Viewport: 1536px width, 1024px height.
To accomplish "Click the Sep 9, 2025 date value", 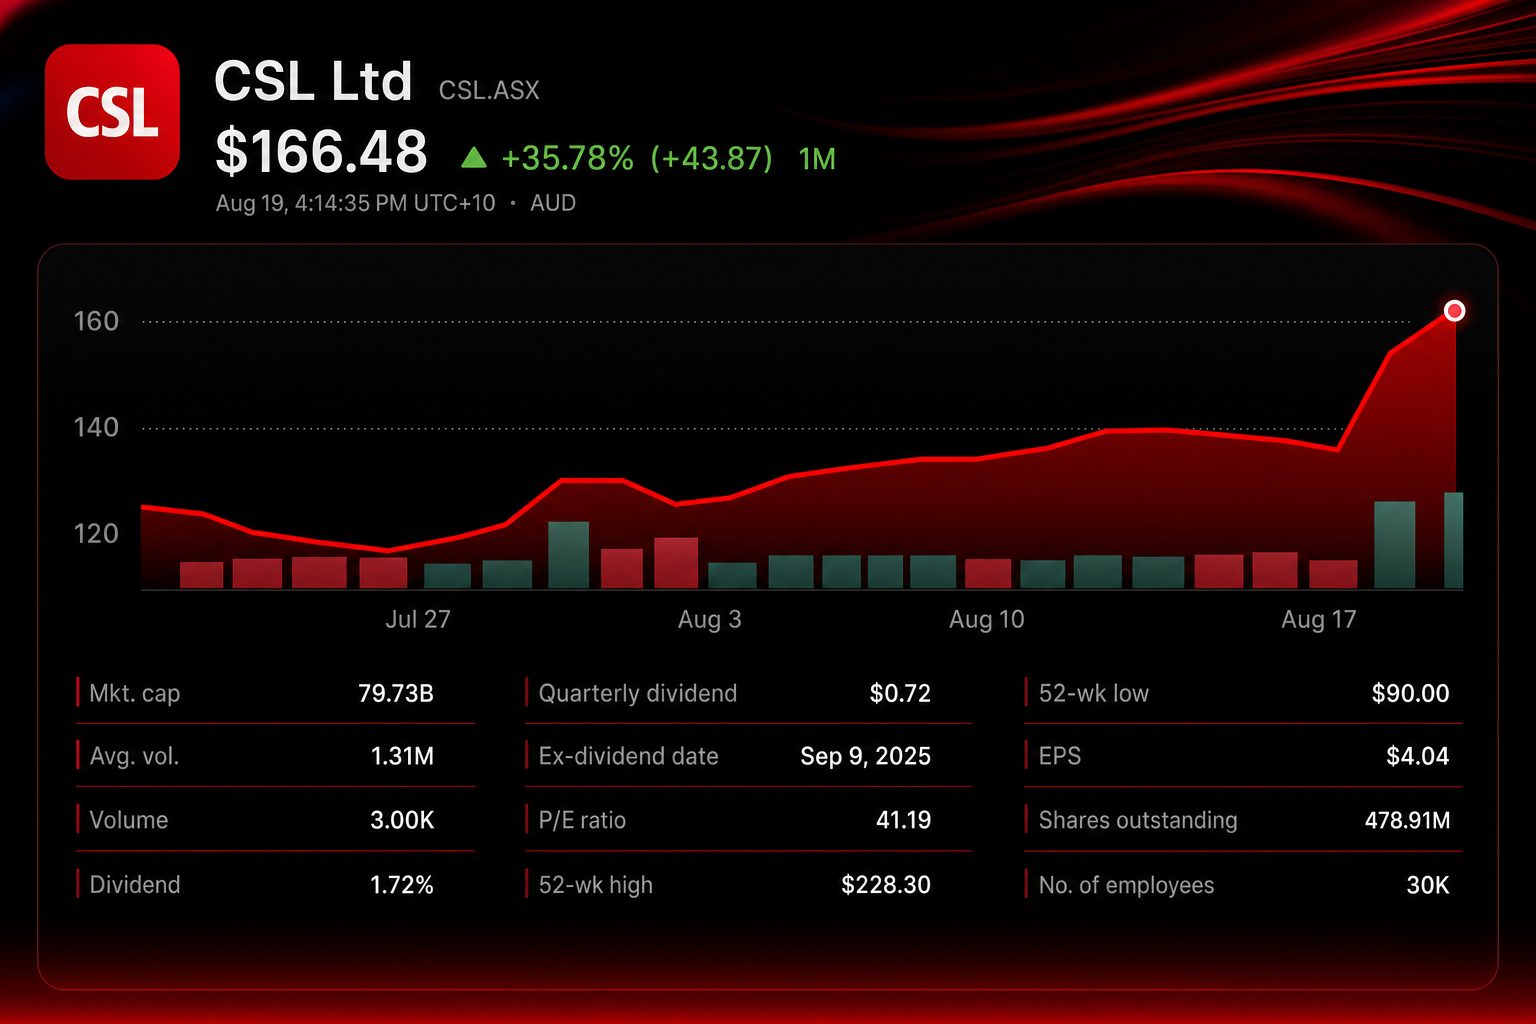I will coord(866,756).
